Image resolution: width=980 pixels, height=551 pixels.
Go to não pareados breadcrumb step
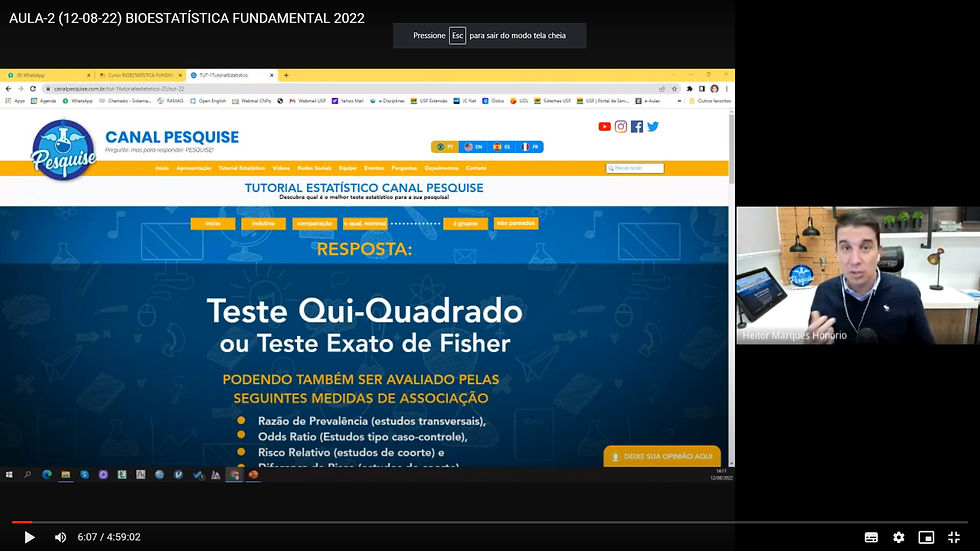point(516,223)
